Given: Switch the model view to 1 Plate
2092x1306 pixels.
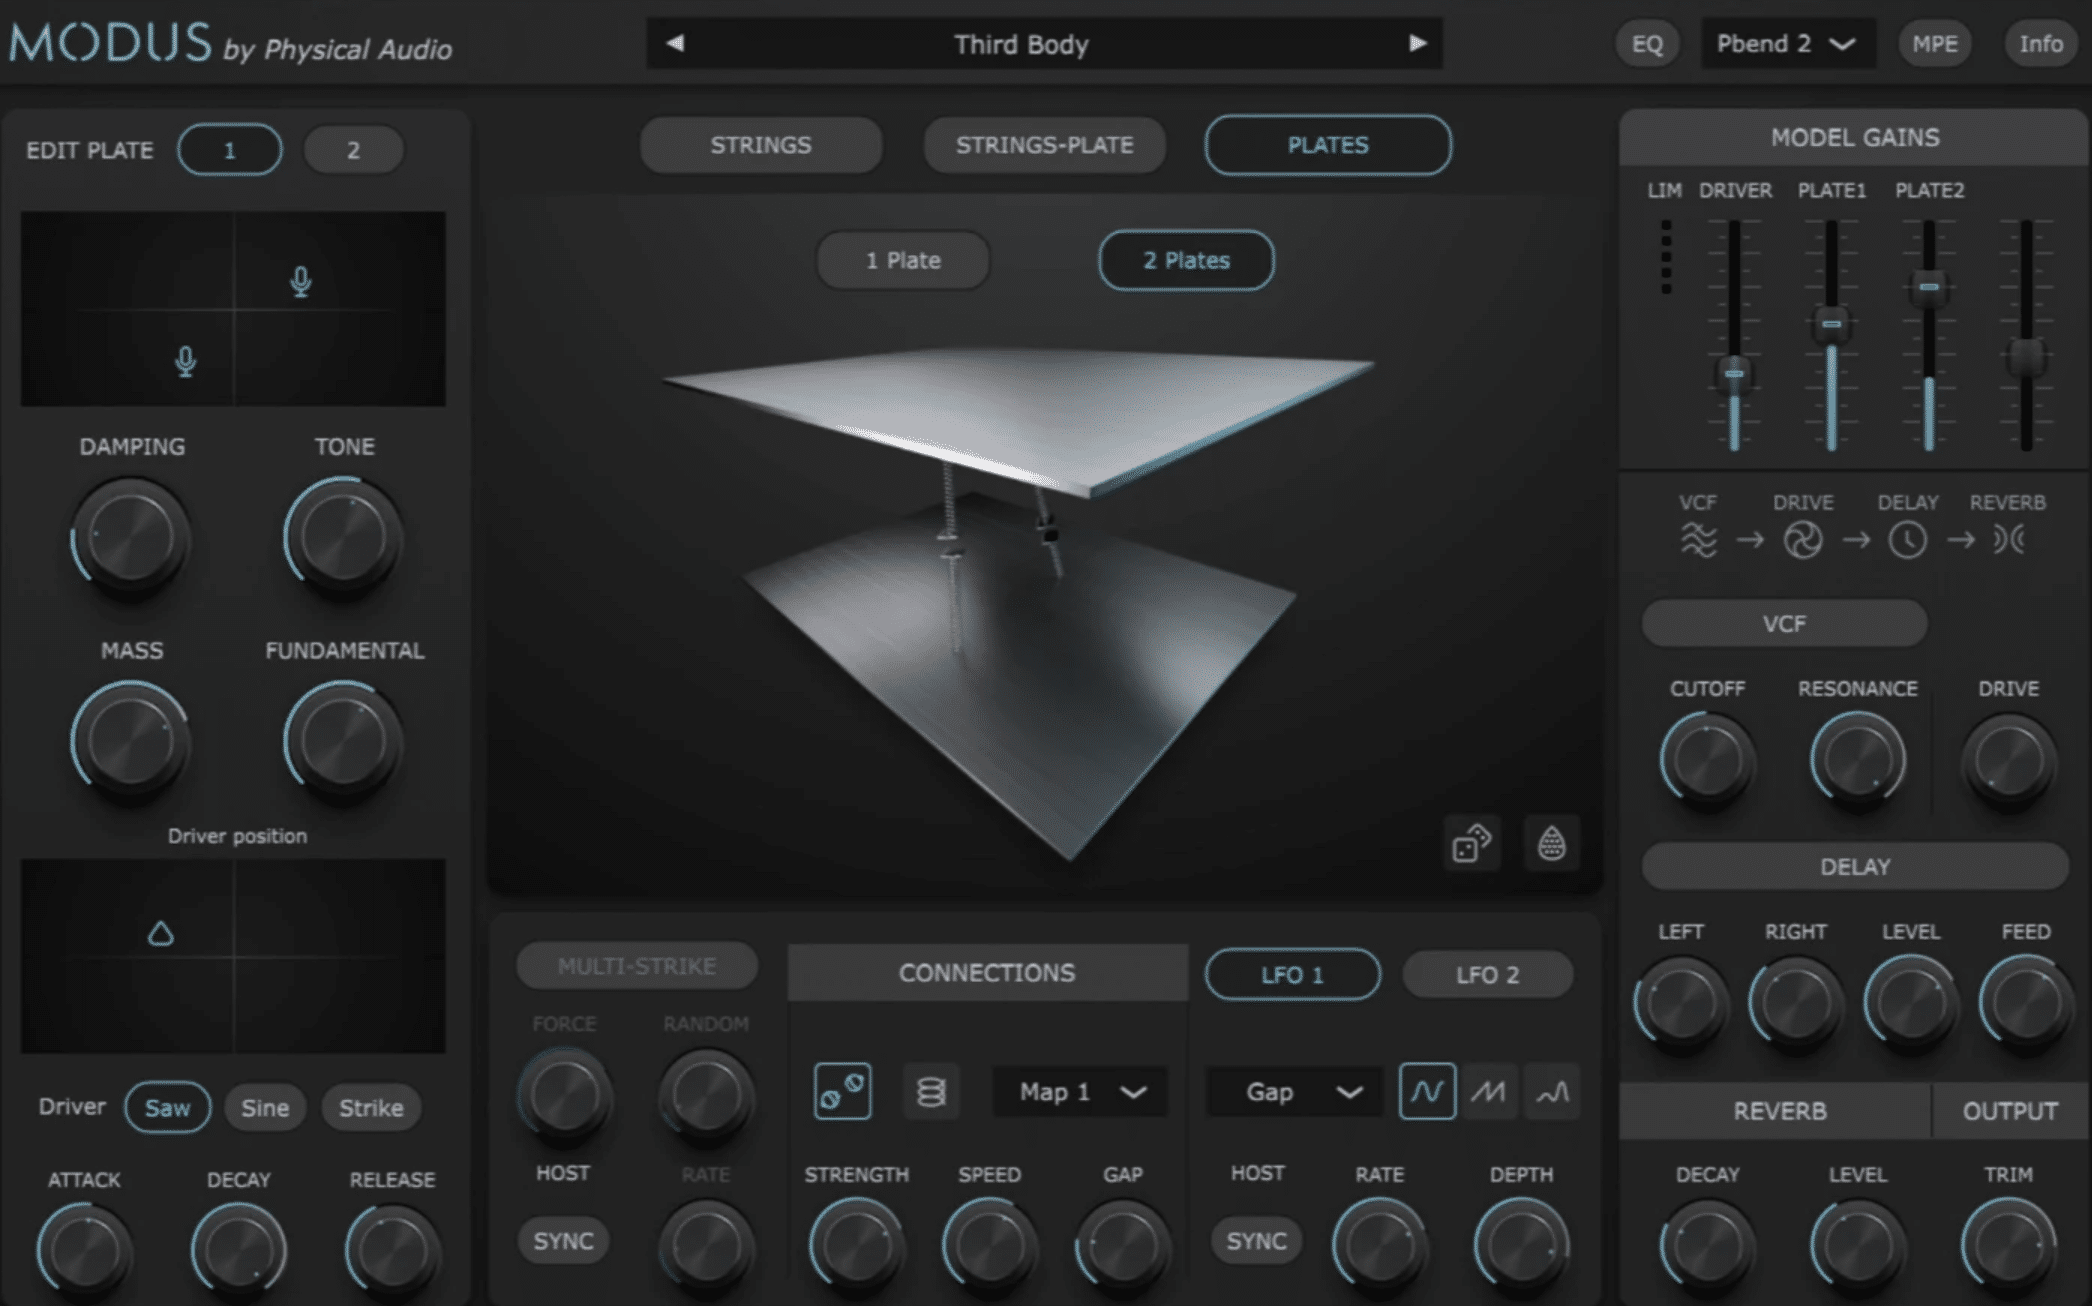Looking at the screenshot, I should [901, 260].
